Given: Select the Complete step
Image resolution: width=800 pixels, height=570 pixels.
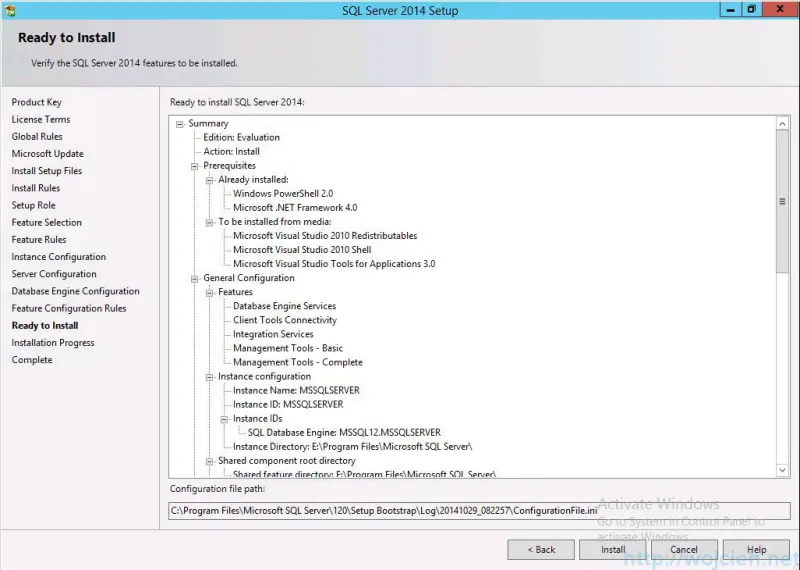Looking at the screenshot, I should [x=32, y=360].
